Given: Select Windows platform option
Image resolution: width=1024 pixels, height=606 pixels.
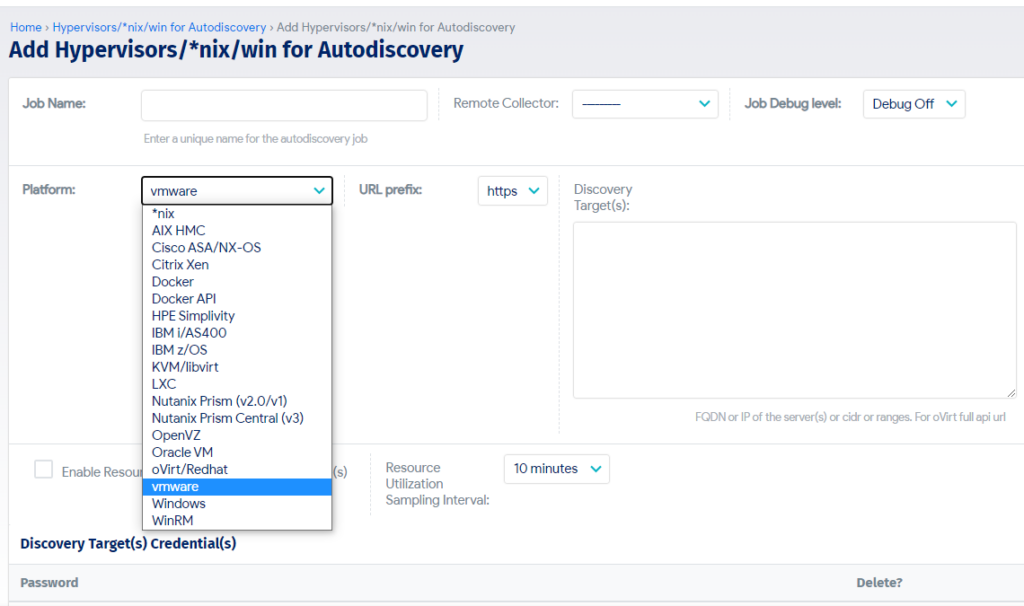Looking at the screenshot, I should tap(237, 503).
